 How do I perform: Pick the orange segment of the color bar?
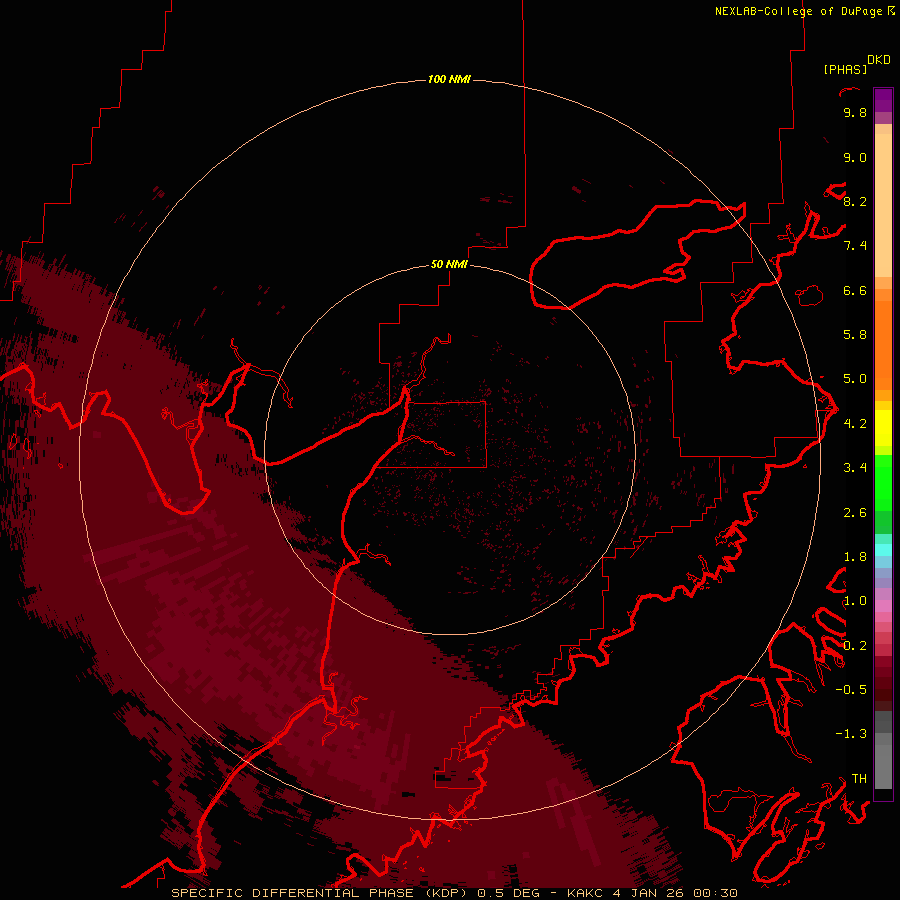[883, 345]
